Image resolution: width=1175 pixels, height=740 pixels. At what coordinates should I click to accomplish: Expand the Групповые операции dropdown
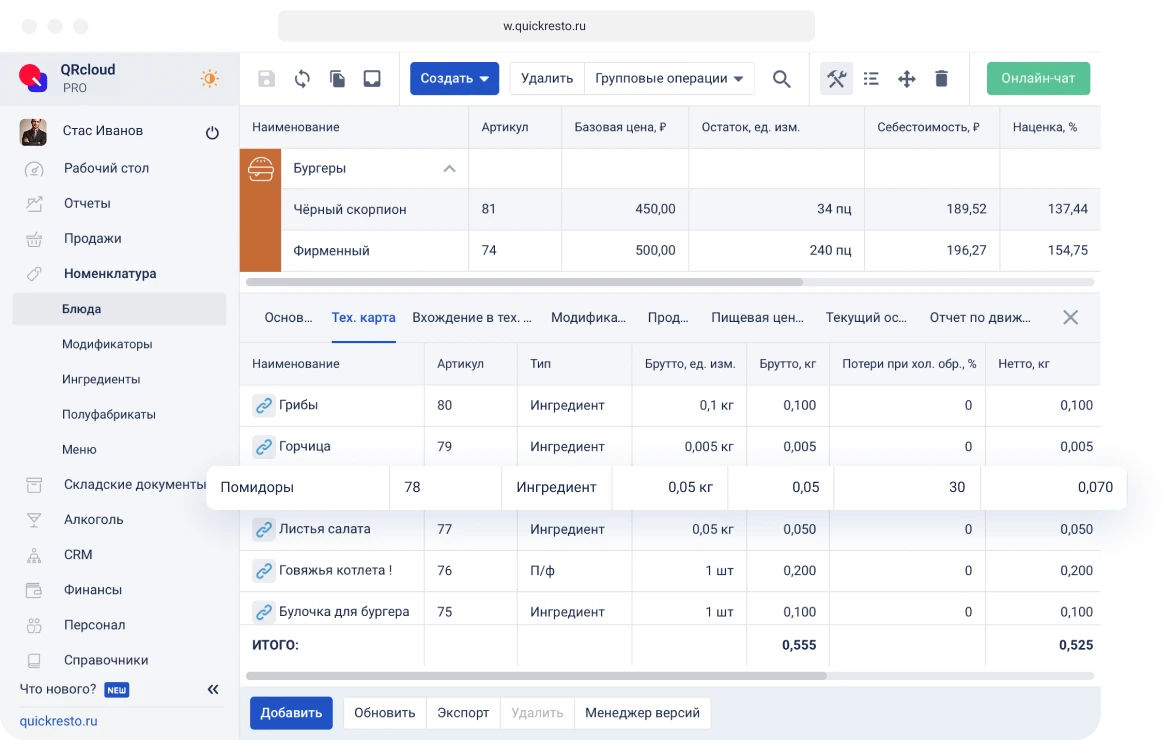669,79
